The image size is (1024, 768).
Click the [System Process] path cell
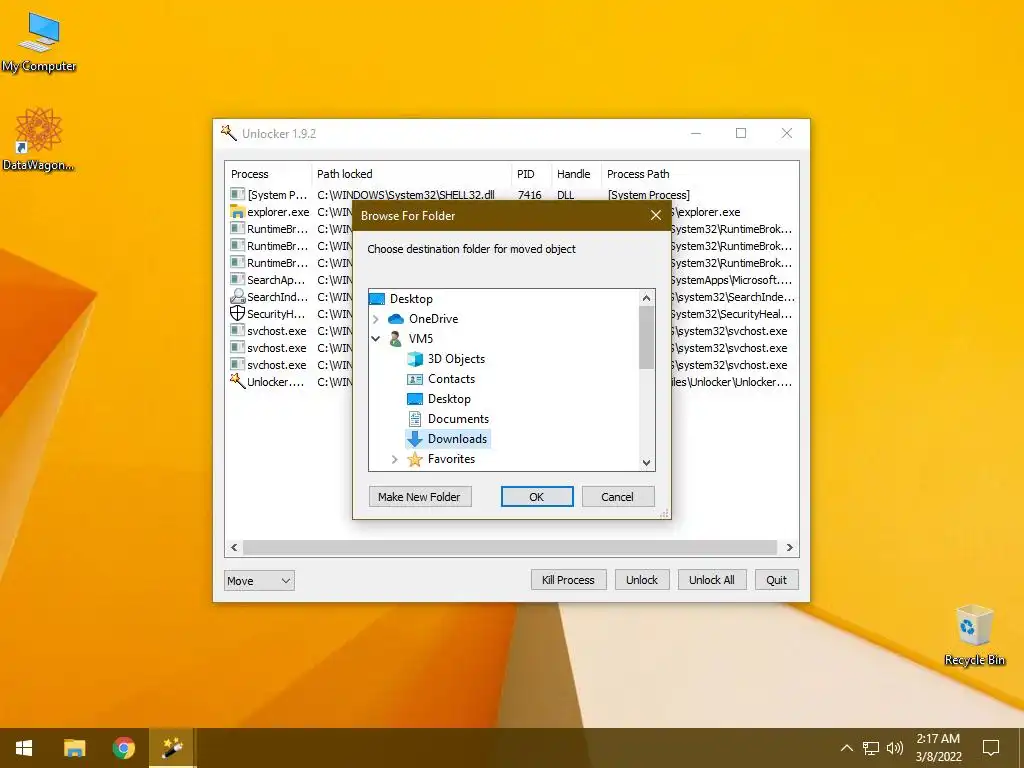click(648, 195)
